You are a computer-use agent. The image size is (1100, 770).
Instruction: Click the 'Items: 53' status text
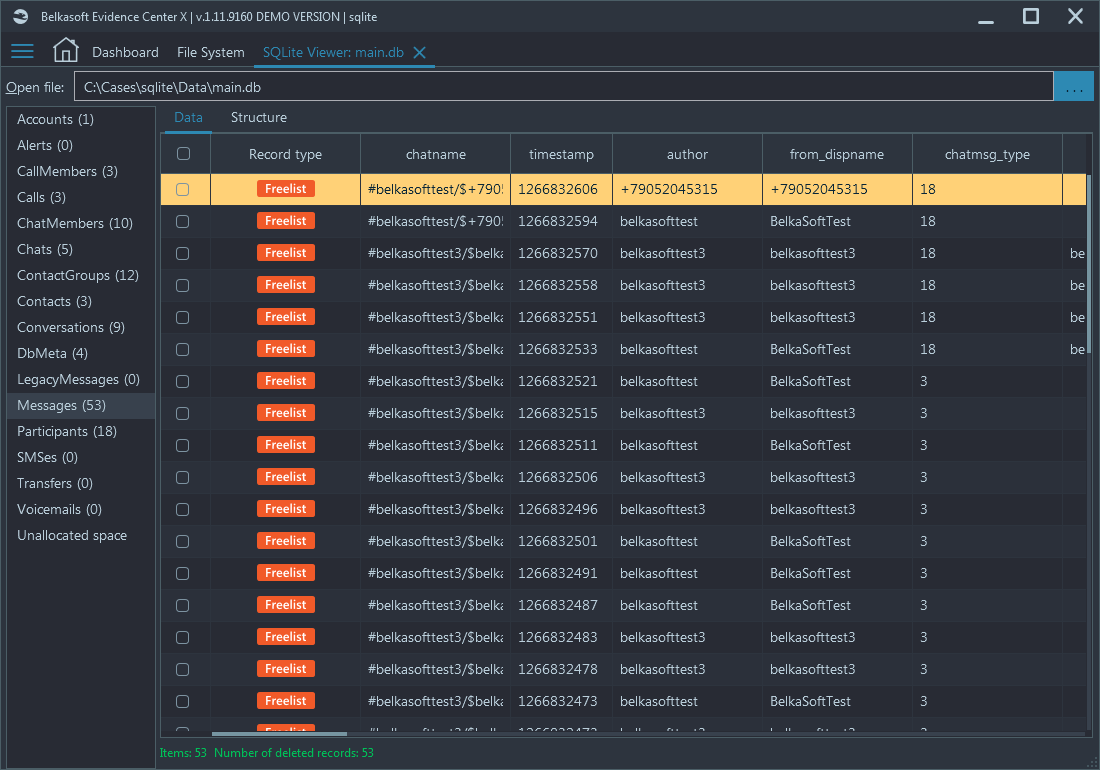point(183,752)
